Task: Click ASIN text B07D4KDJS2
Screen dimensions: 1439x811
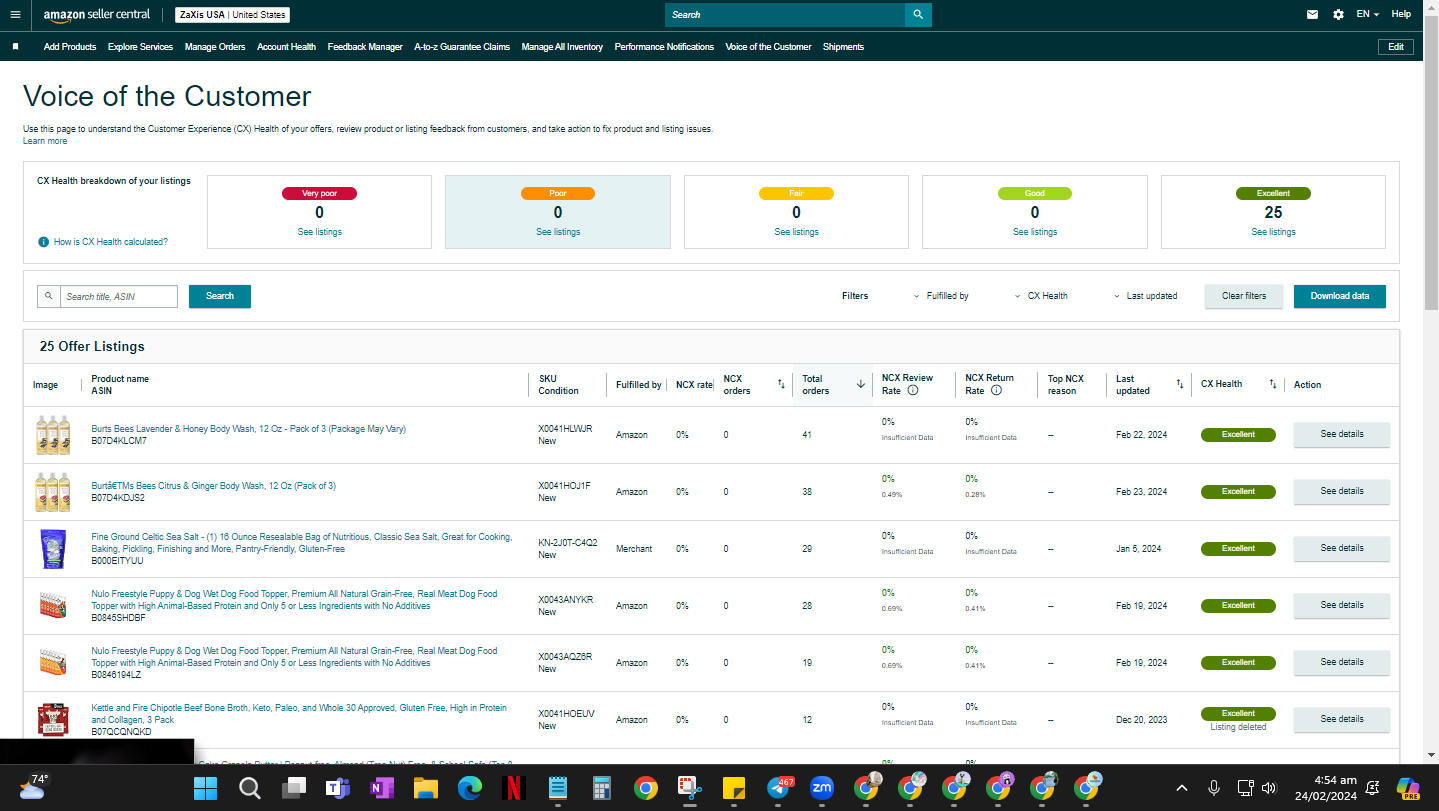Action: tap(118, 498)
